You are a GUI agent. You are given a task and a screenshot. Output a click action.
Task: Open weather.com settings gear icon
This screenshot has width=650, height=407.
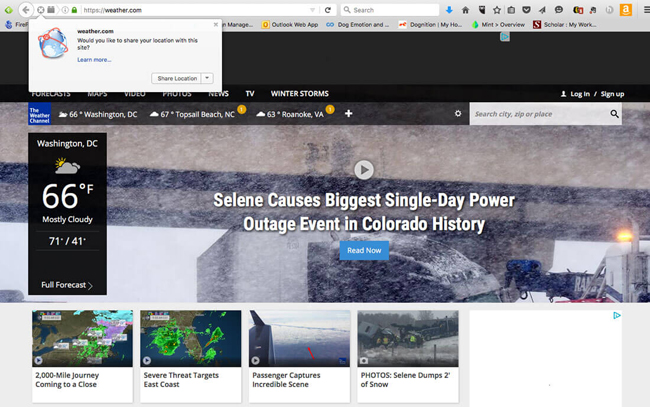point(458,114)
